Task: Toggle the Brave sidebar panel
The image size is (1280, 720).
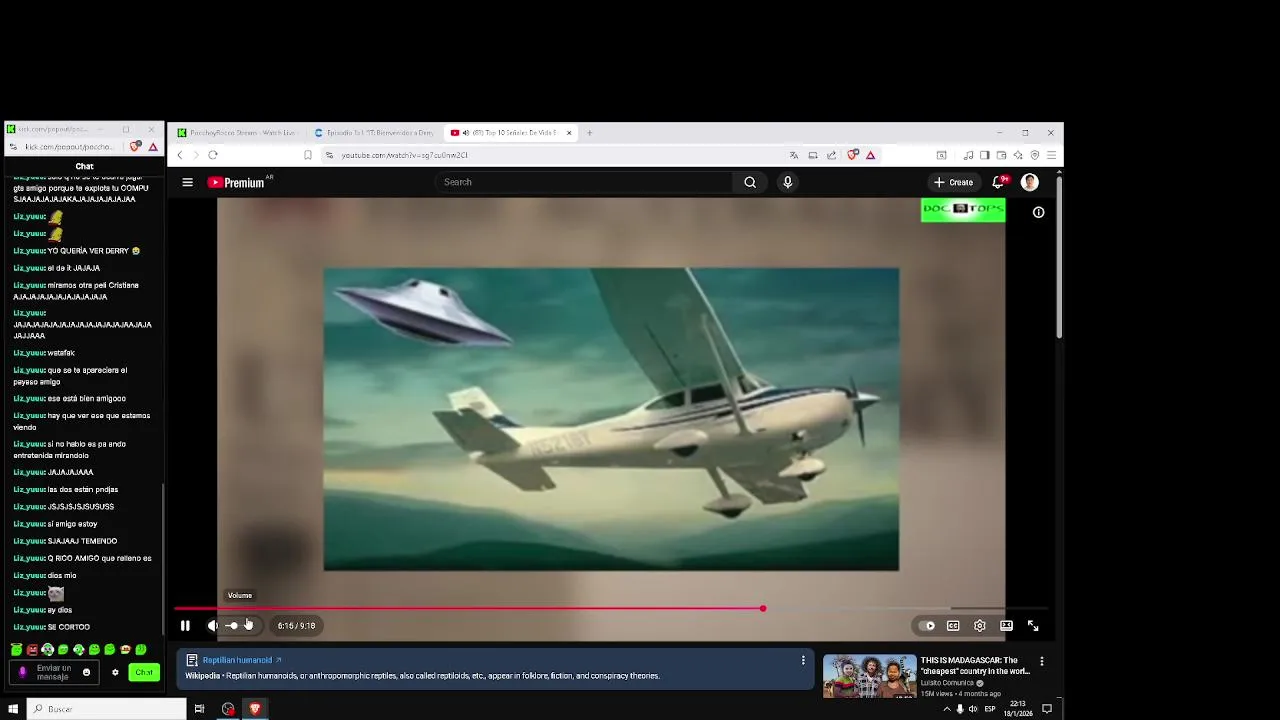Action: click(x=985, y=155)
